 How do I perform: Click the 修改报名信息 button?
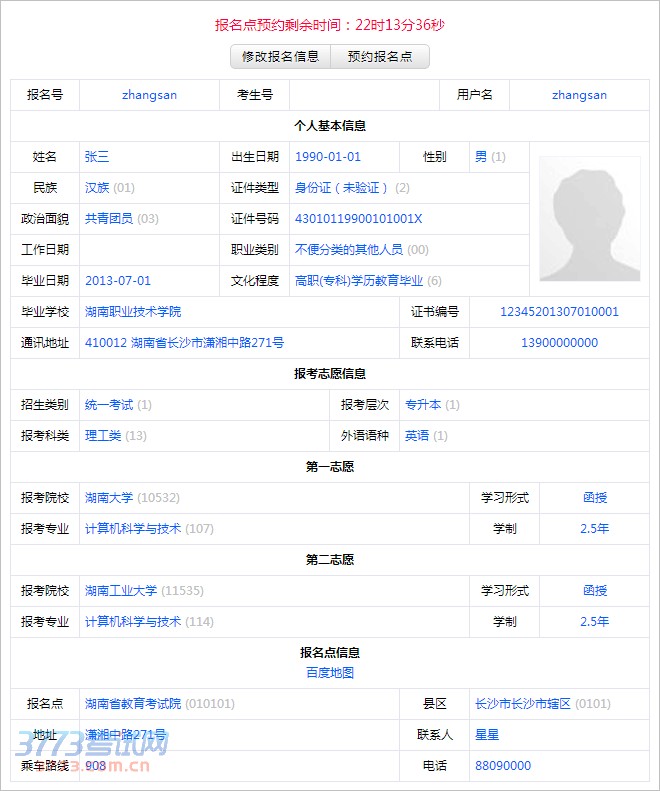[x=280, y=57]
